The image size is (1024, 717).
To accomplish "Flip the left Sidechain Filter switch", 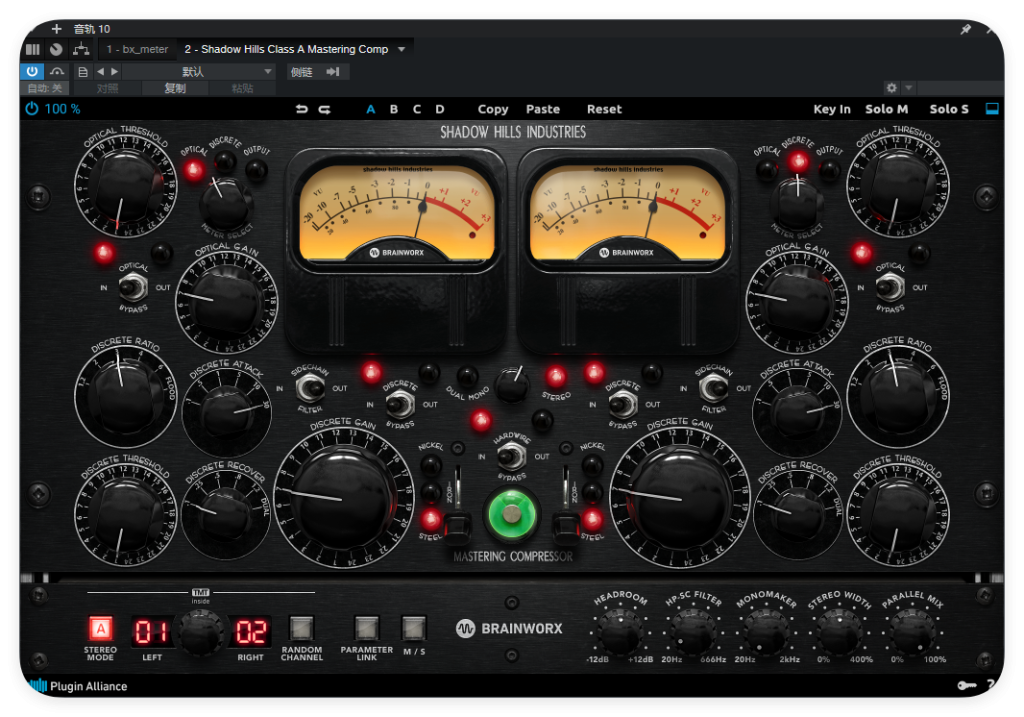I will coord(310,389).
